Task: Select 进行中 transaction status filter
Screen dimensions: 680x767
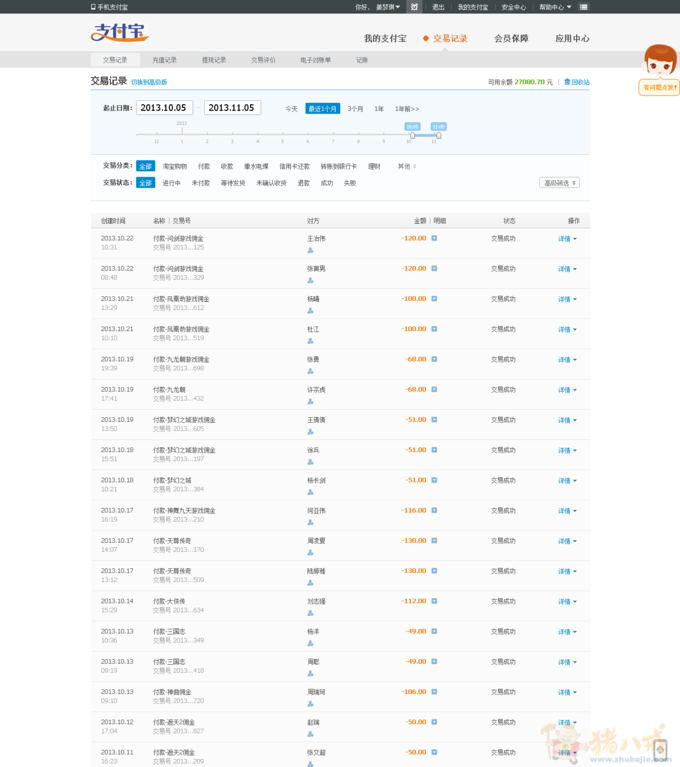Action: 171,183
